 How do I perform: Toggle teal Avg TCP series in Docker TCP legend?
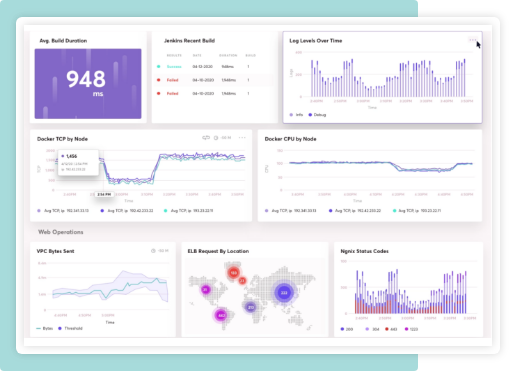[x=188, y=211]
